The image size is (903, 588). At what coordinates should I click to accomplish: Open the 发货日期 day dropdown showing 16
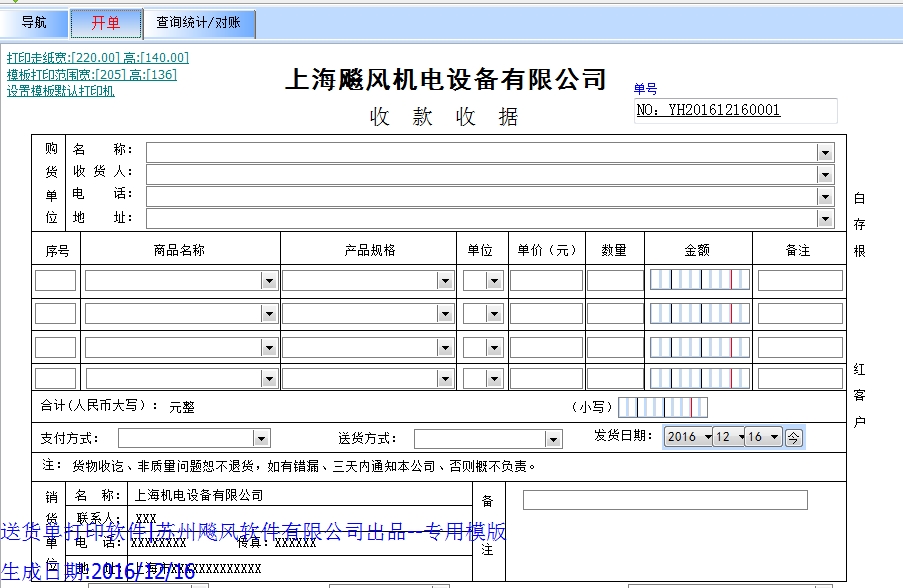pos(775,437)
